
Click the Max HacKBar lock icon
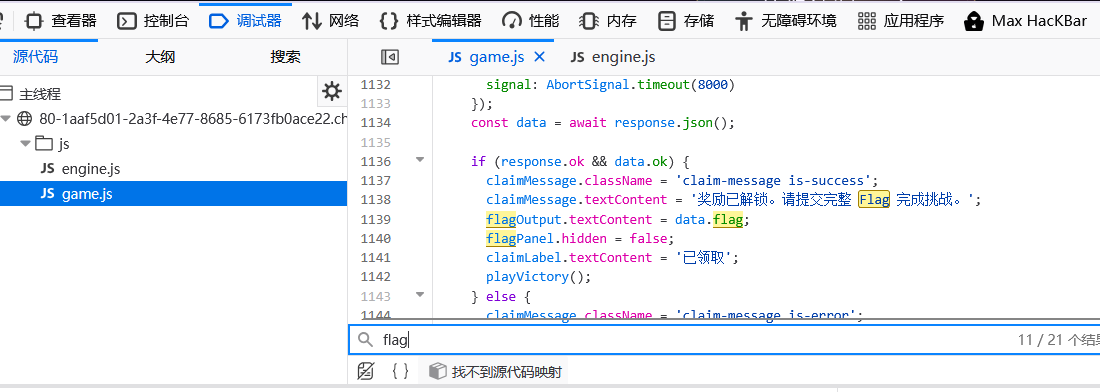(x=973, y=21)
